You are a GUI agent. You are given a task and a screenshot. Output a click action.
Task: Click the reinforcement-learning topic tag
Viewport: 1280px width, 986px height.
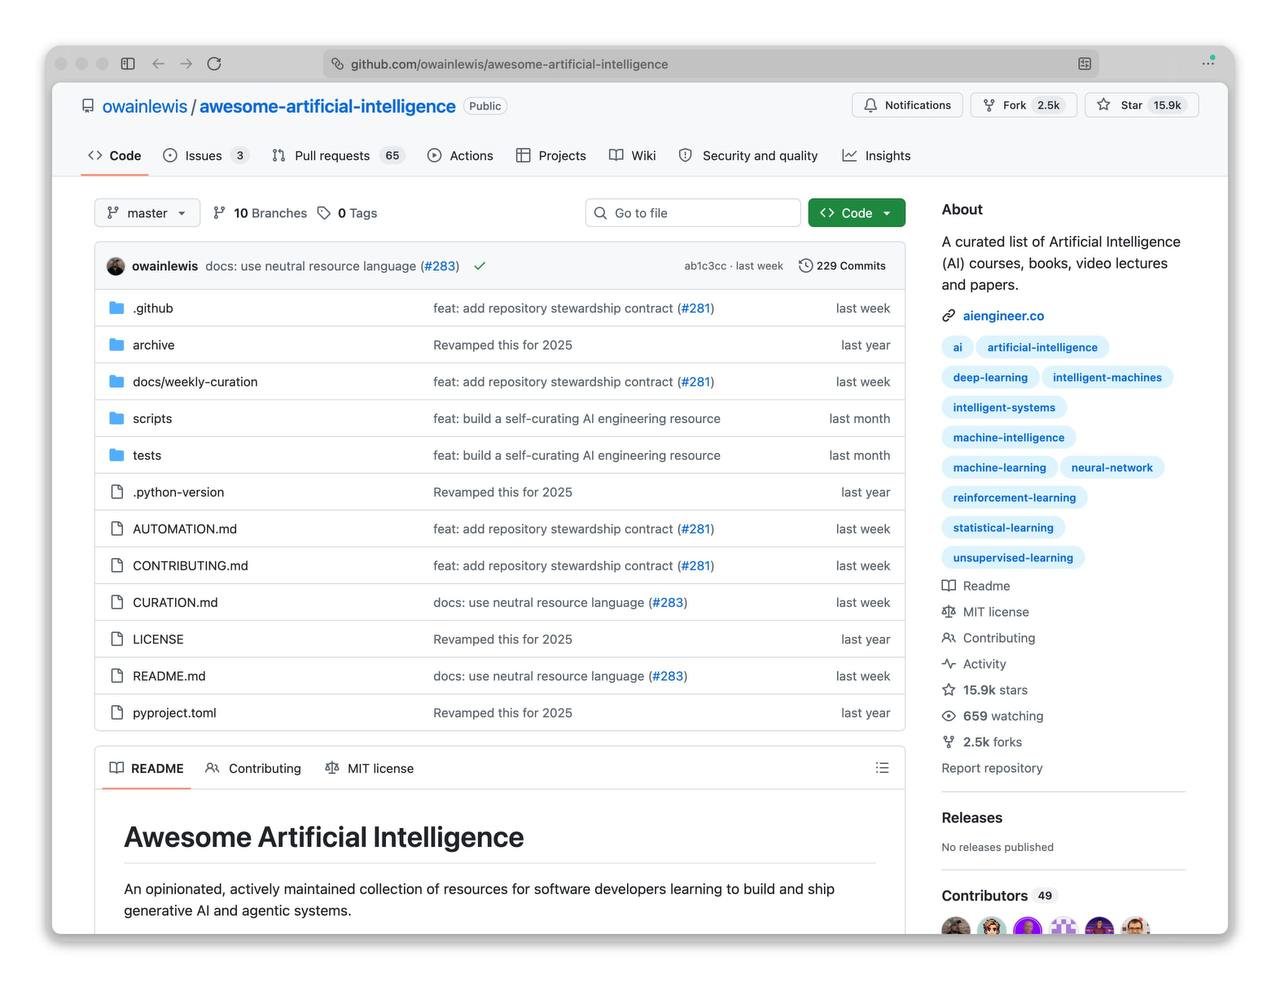point(1014,498)
